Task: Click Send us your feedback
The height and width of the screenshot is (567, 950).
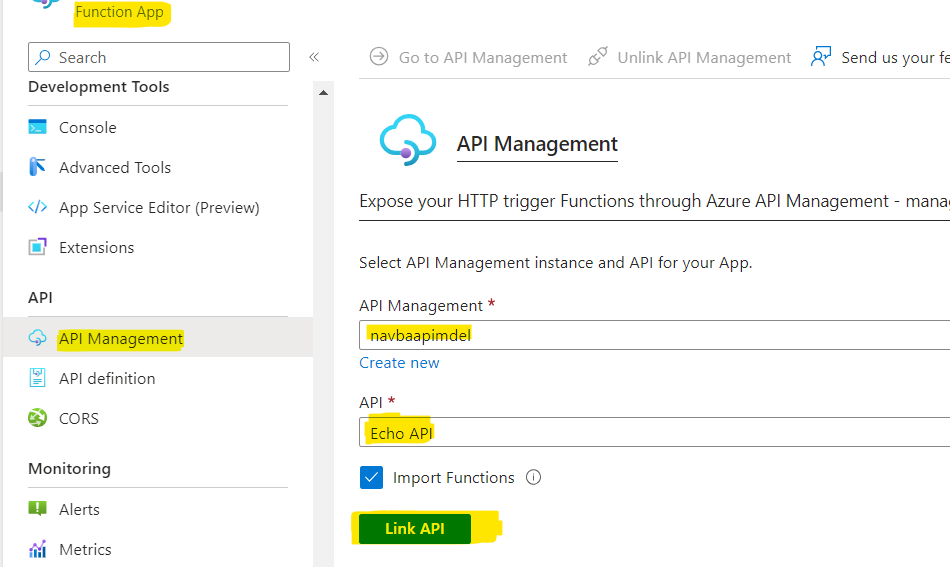Action: pos(880,57)
